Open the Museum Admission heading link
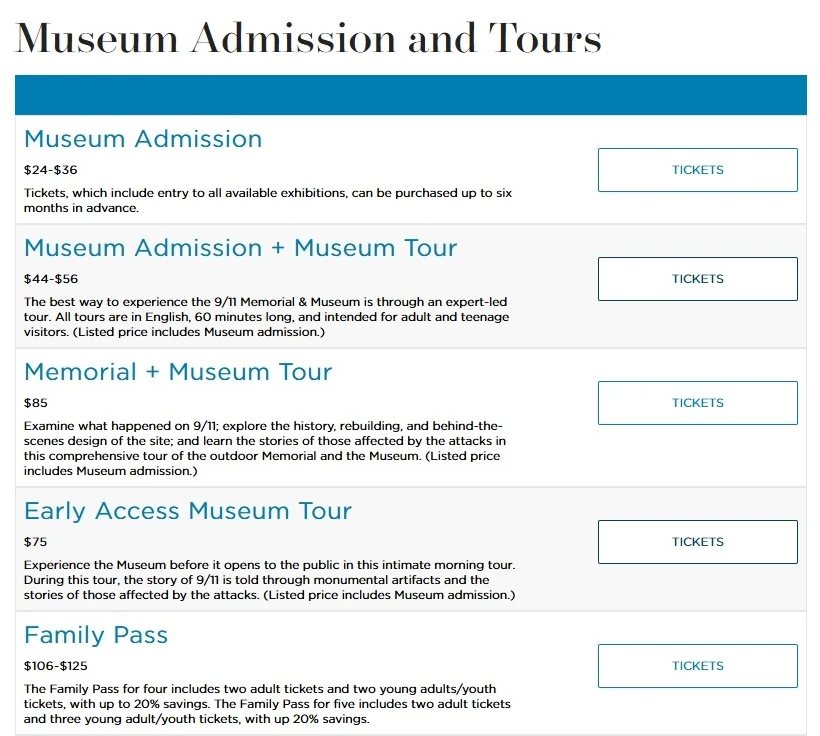This screenshot has height=736, width=820. pyautogui.click(x=144, y=141)
